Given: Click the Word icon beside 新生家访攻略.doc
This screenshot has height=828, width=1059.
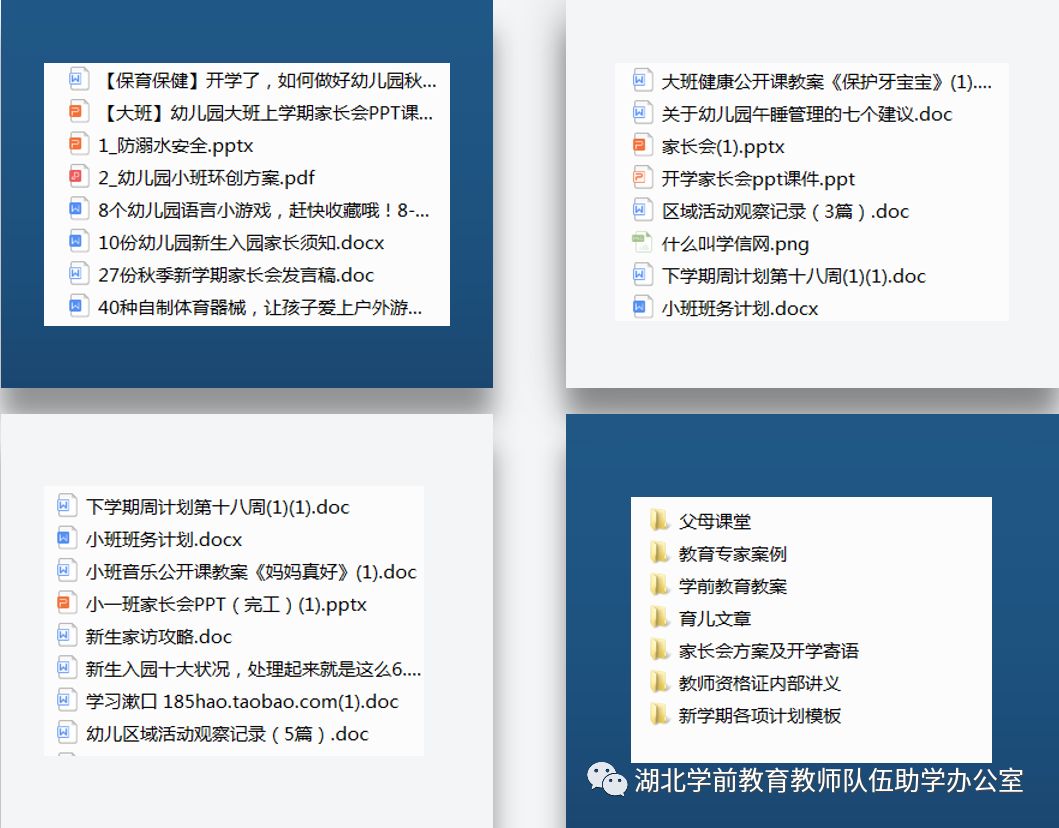Looking at the screenshot, I should pos(67,637).
